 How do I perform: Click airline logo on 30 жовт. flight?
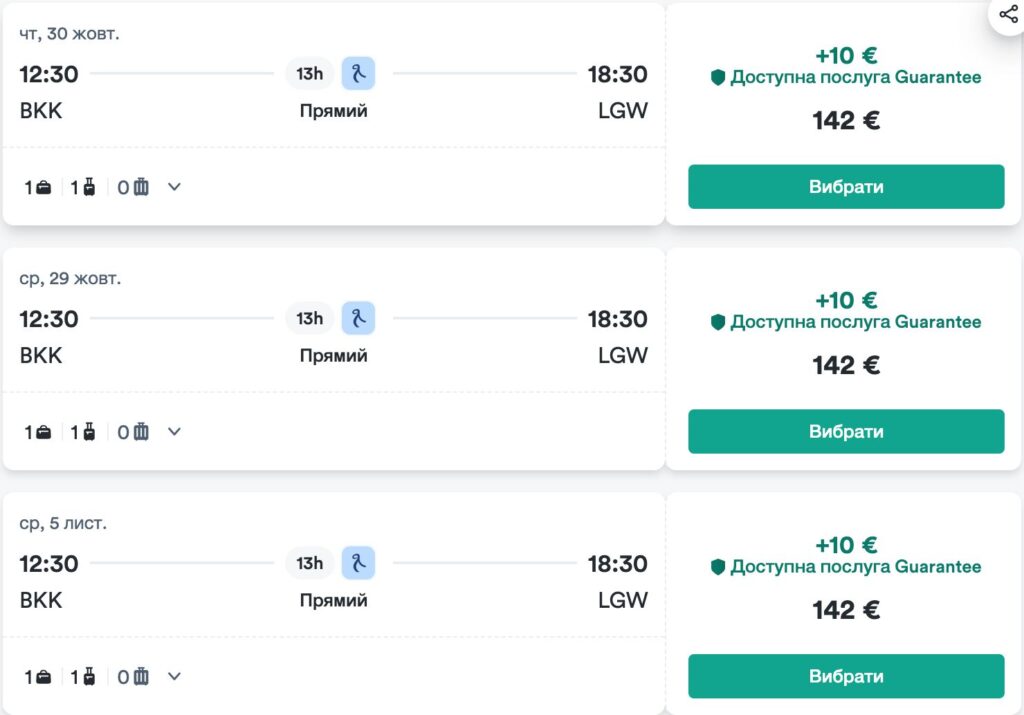358,73
